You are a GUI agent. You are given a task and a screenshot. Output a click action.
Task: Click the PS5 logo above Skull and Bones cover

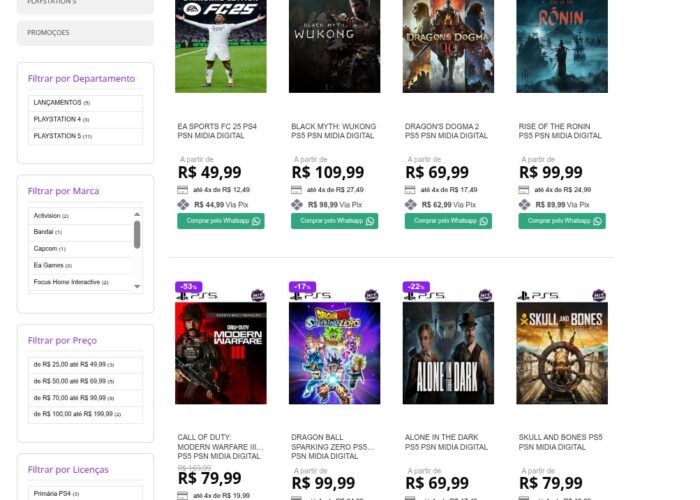tap(538, 296)
